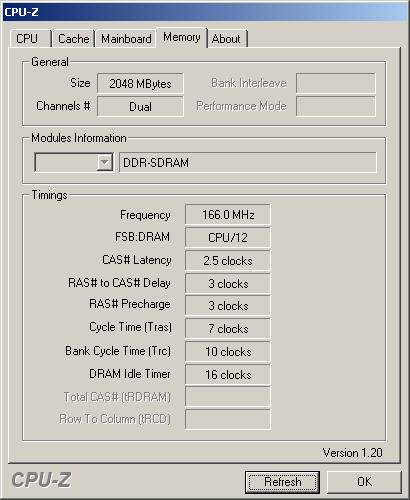
Task: Click the Refresh button
Action: (282, 482)
